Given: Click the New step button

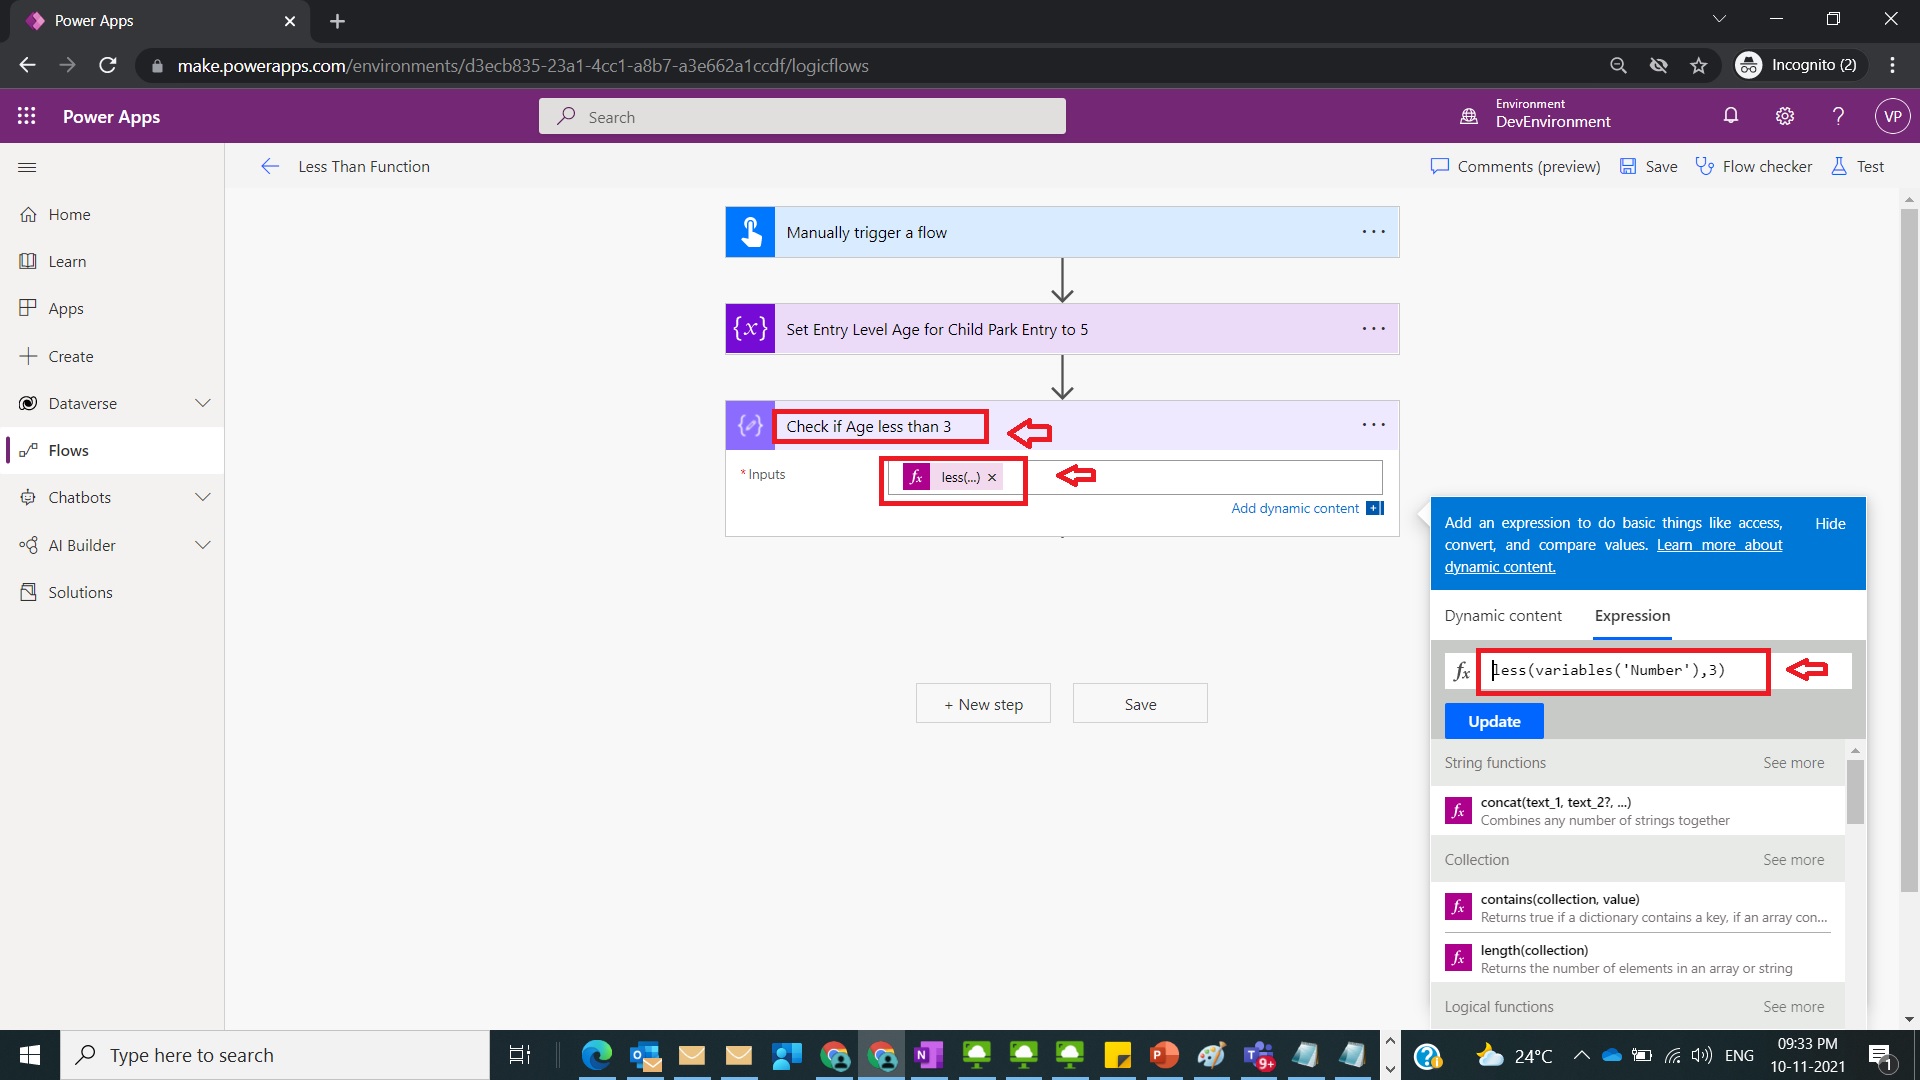Looking at the screenshot, I should point(983,704).
